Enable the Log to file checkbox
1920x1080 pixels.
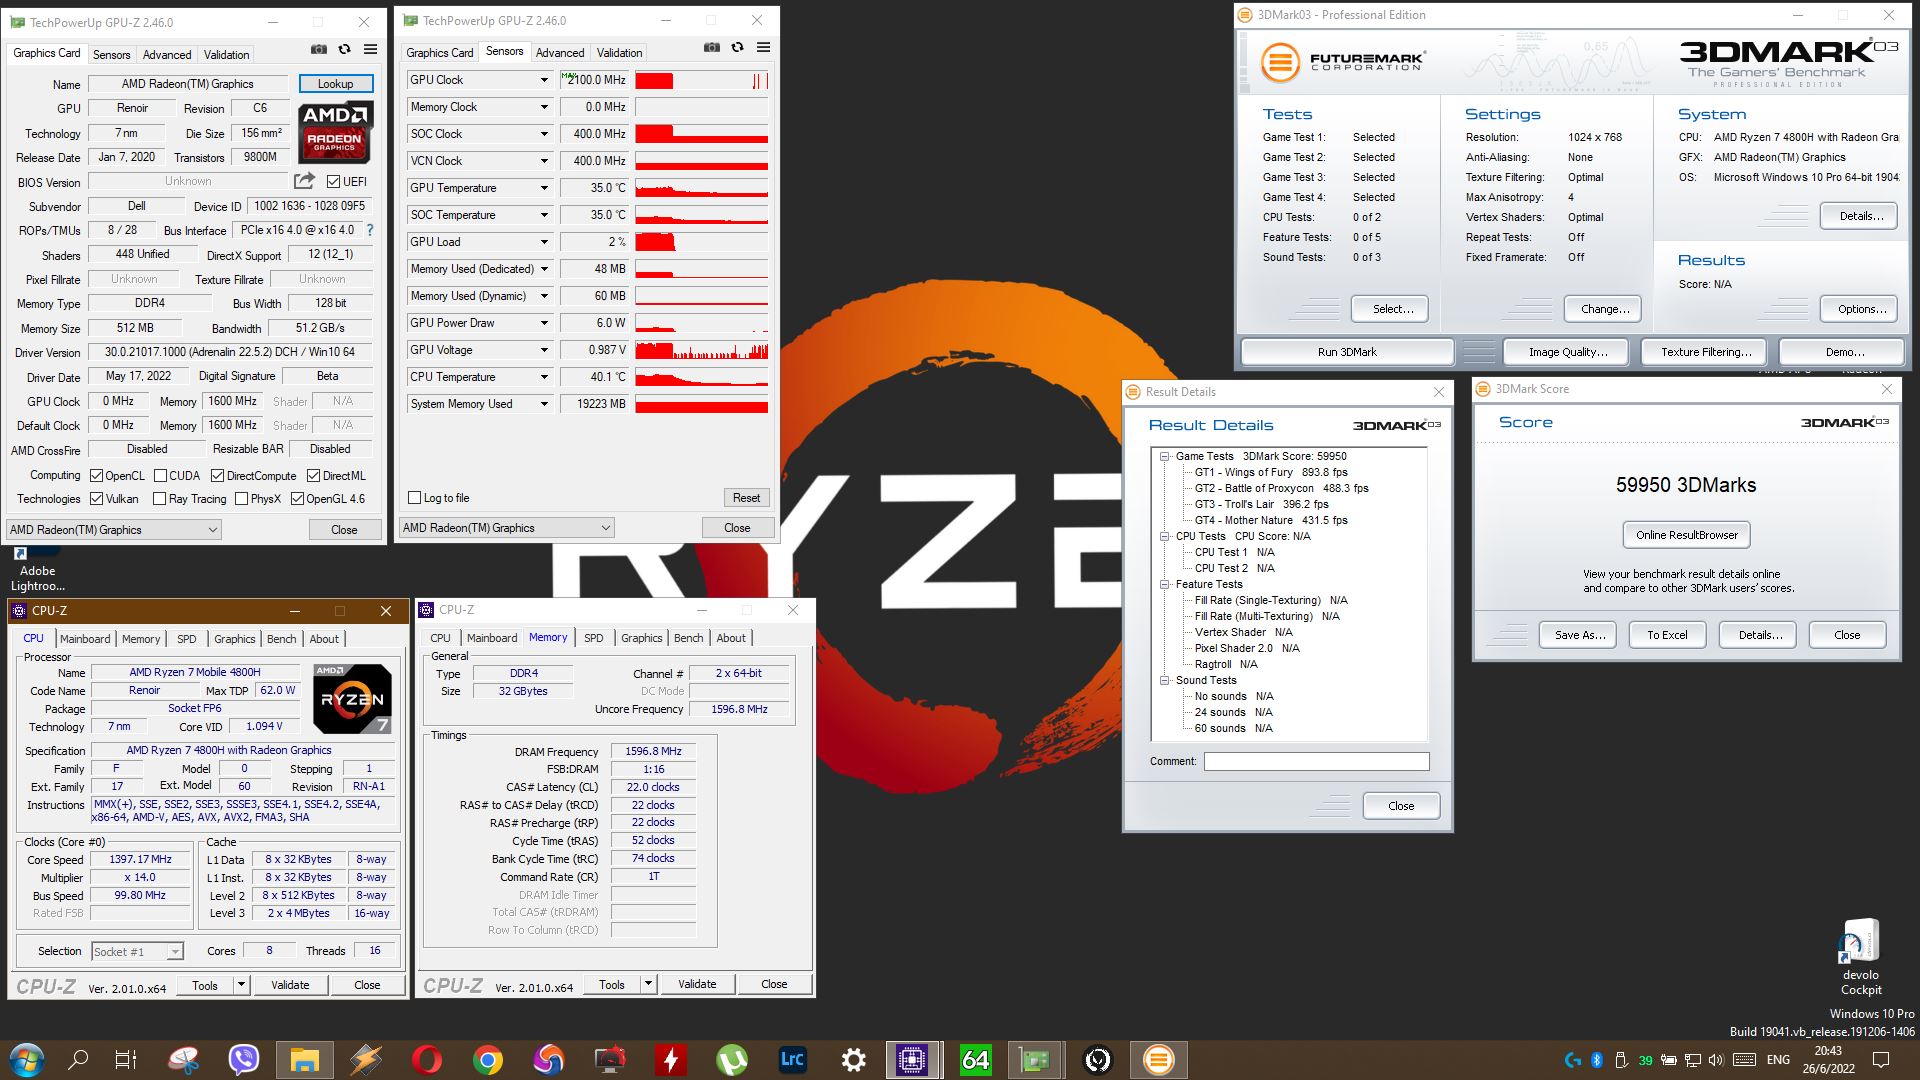(x=414, y=498)
